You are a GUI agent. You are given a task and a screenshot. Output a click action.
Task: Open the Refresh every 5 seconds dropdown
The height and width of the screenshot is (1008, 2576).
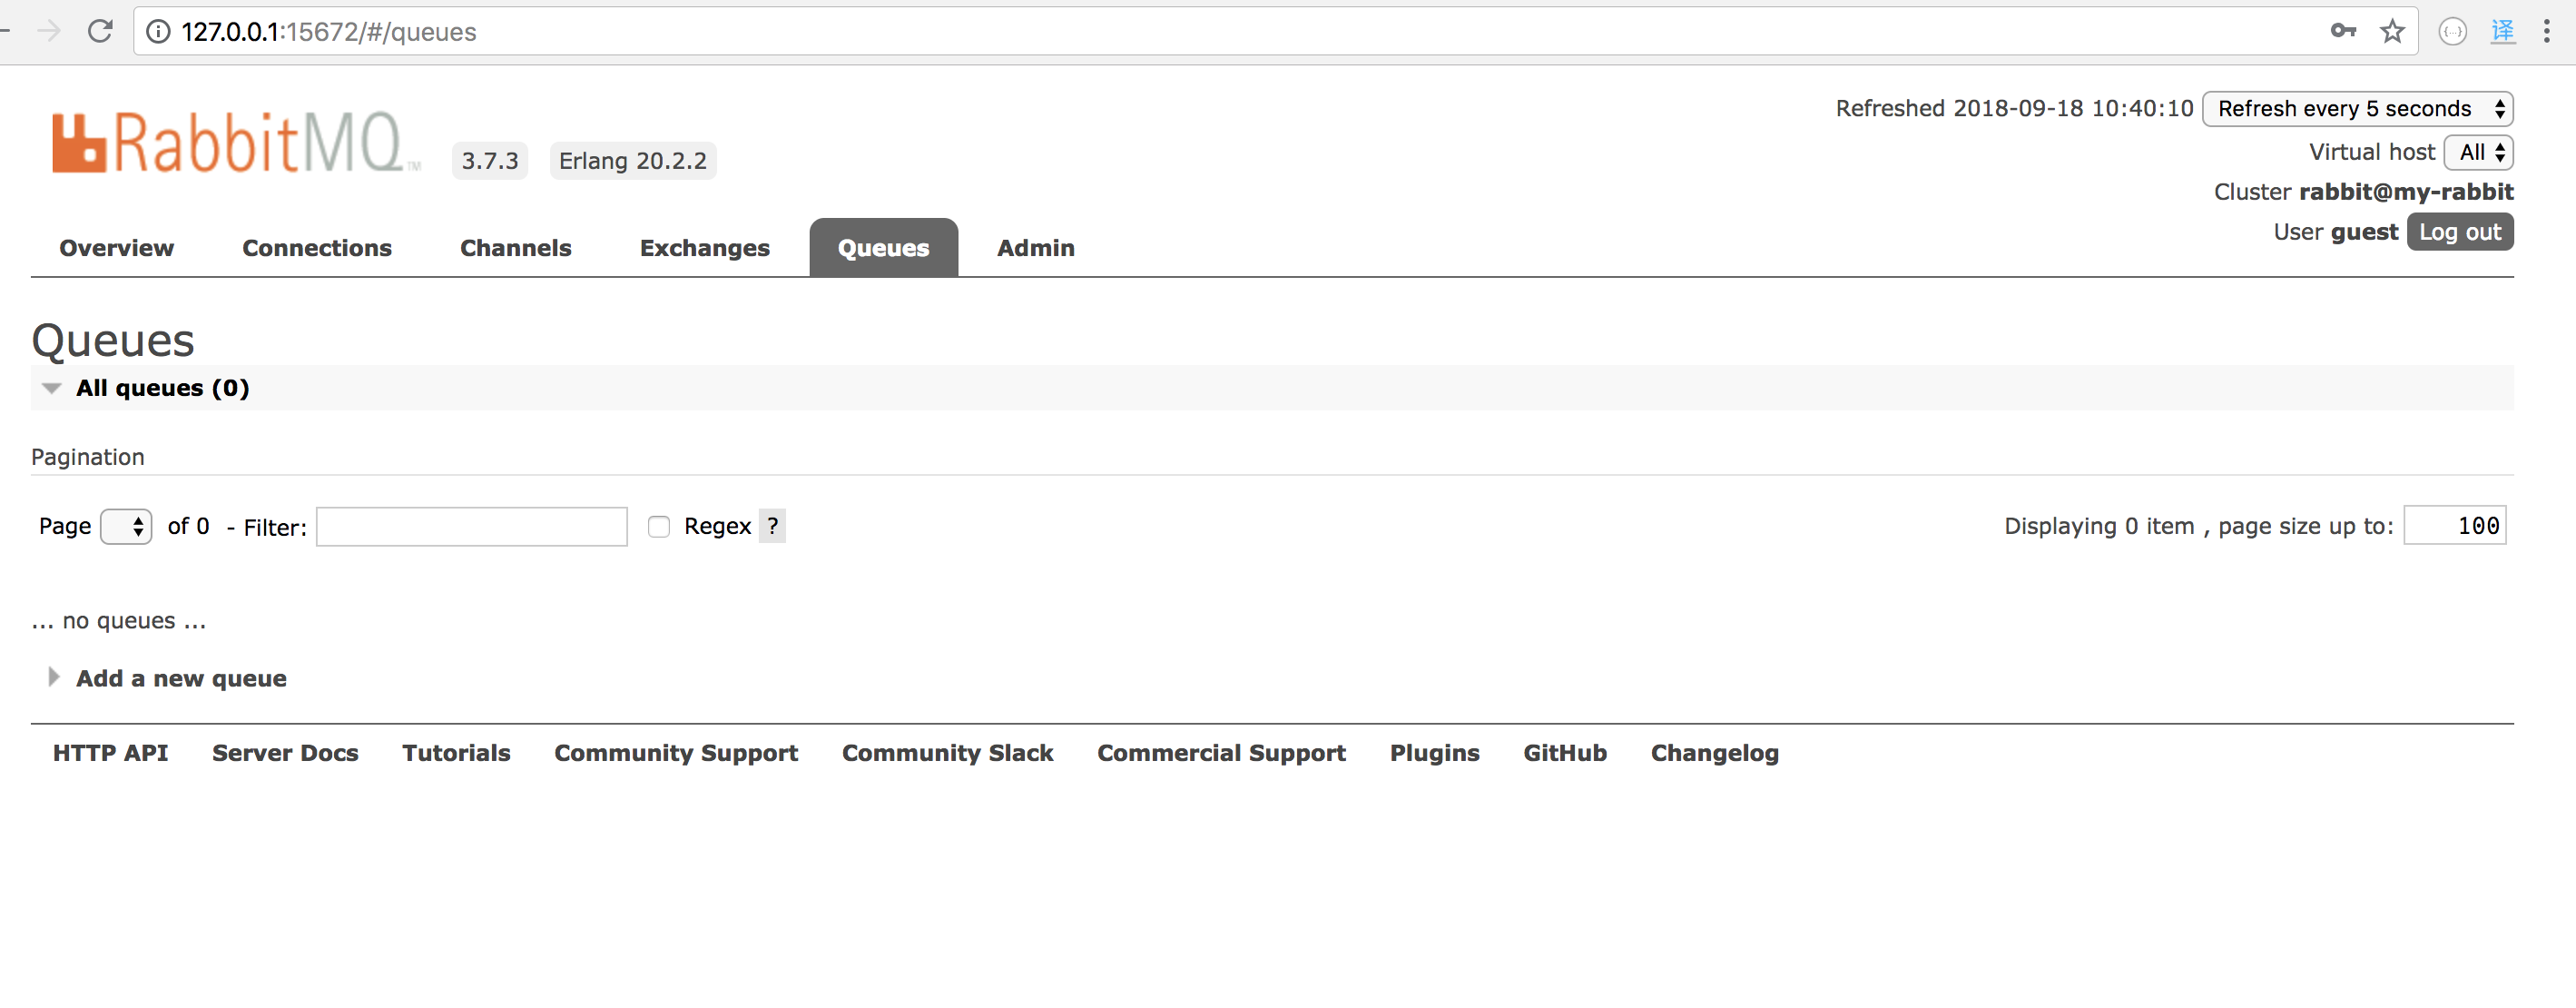point(2357,108)
